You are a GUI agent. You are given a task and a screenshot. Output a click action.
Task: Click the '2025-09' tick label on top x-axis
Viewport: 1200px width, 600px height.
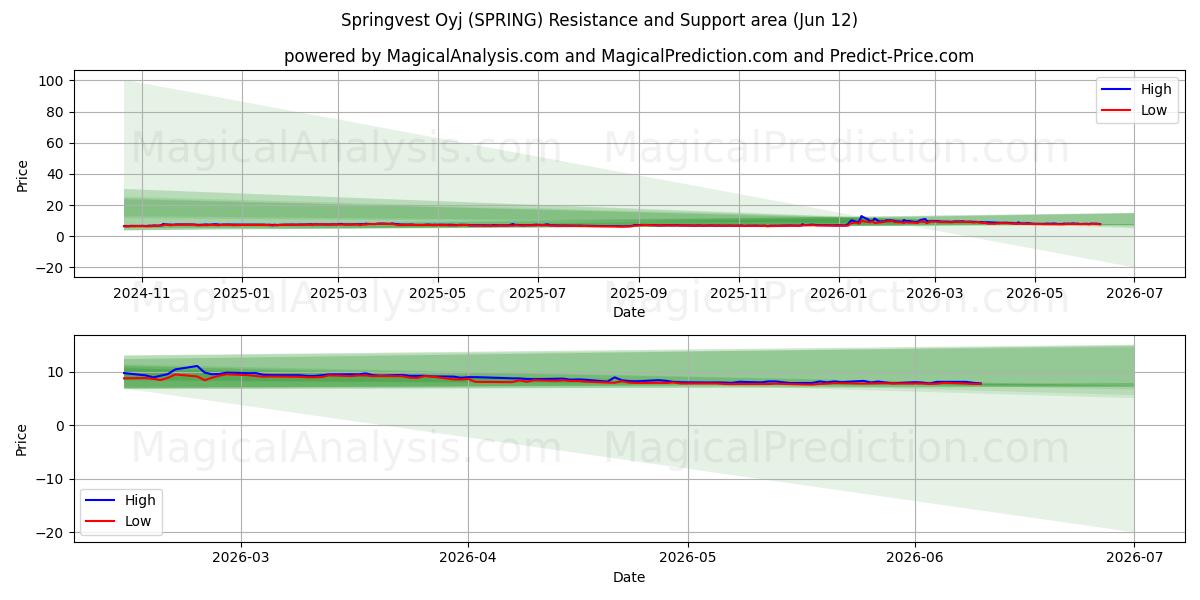[639, 293]
